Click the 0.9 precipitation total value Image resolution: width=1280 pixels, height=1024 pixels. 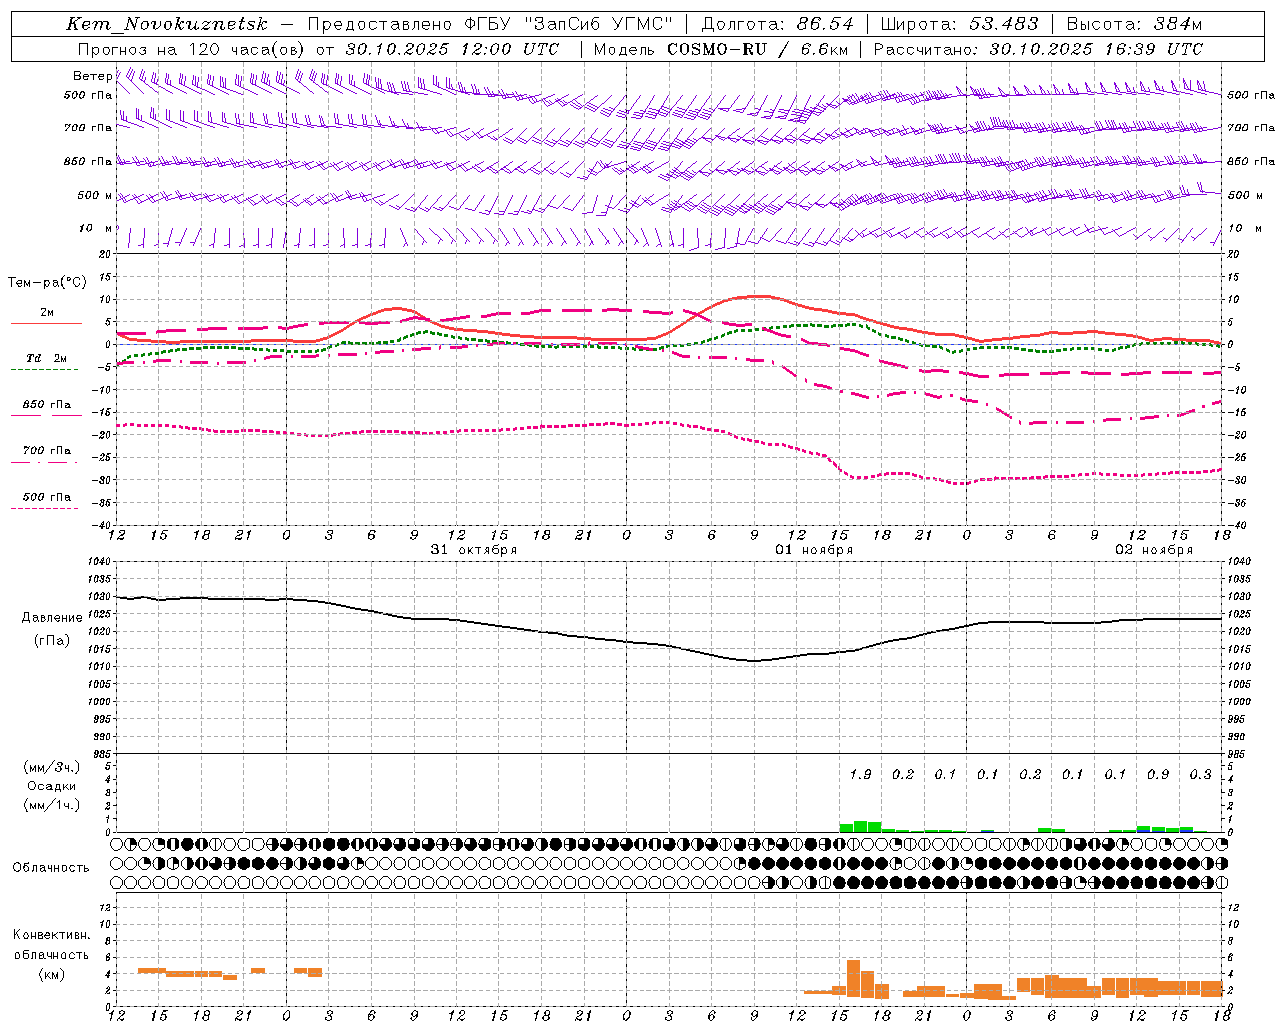click(x=1158, y=774)
